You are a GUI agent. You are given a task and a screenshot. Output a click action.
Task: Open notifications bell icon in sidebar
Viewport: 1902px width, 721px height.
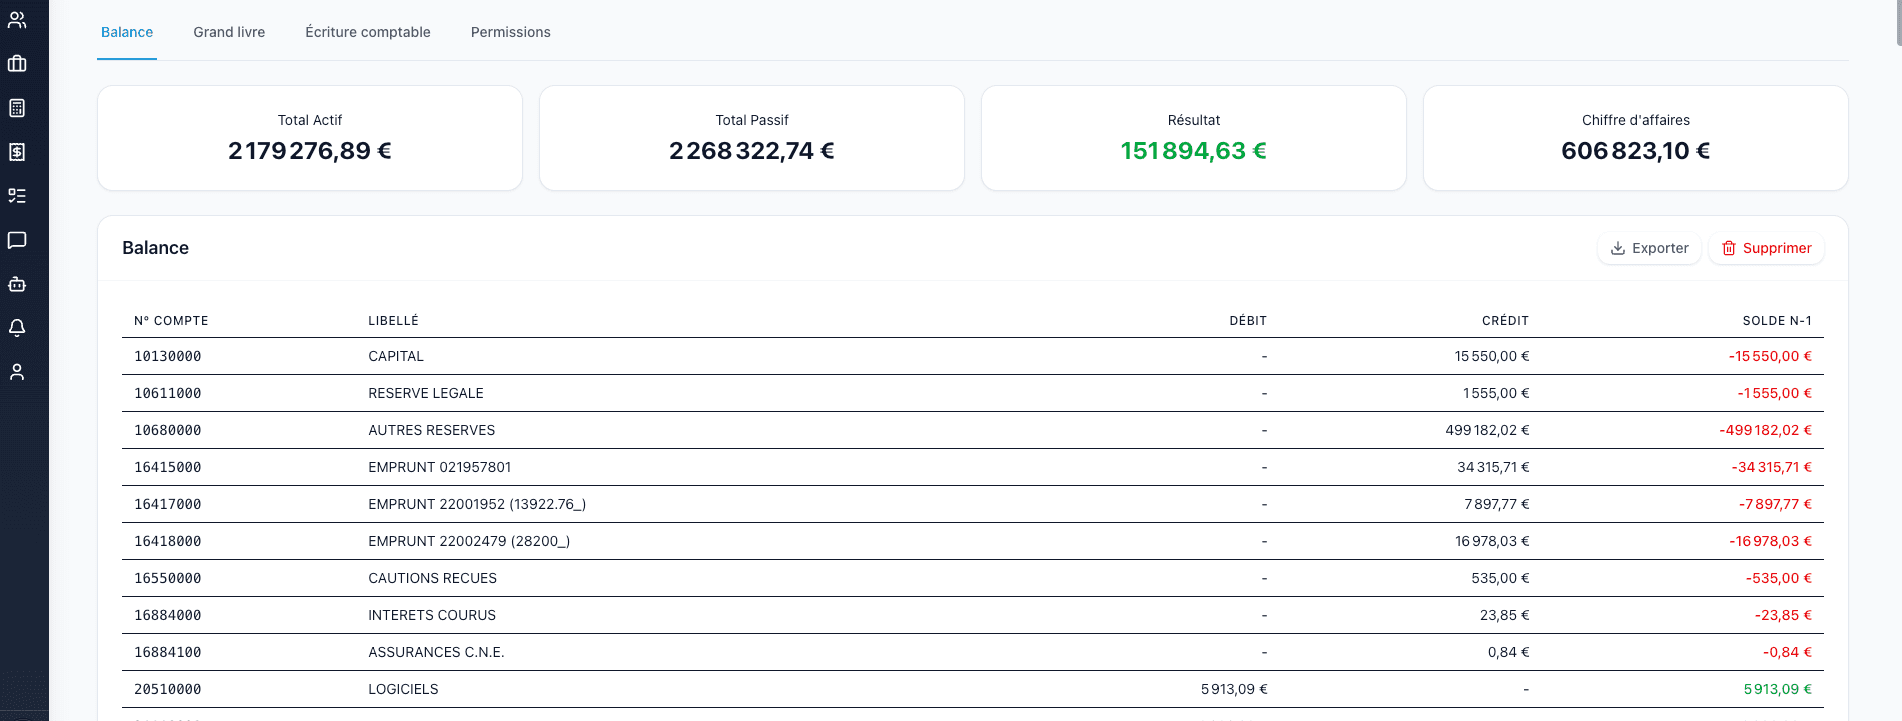(17, 328)
